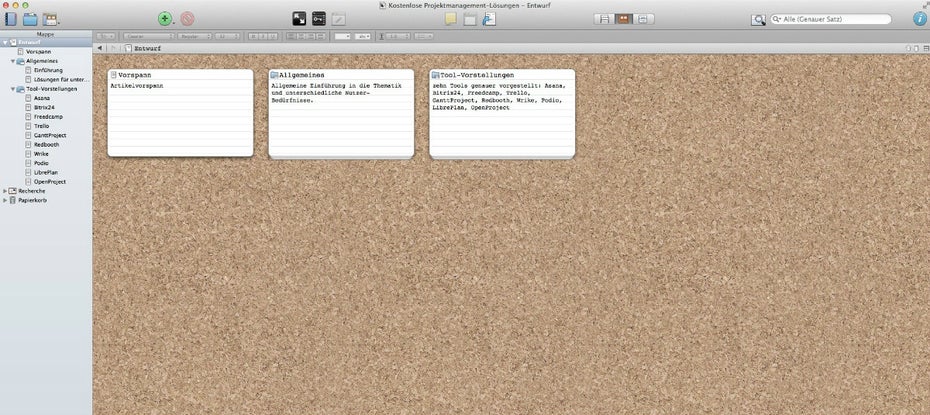Screen dimensions: 930x415
Task: Click the green Add document button
Action: click(164, 19)
